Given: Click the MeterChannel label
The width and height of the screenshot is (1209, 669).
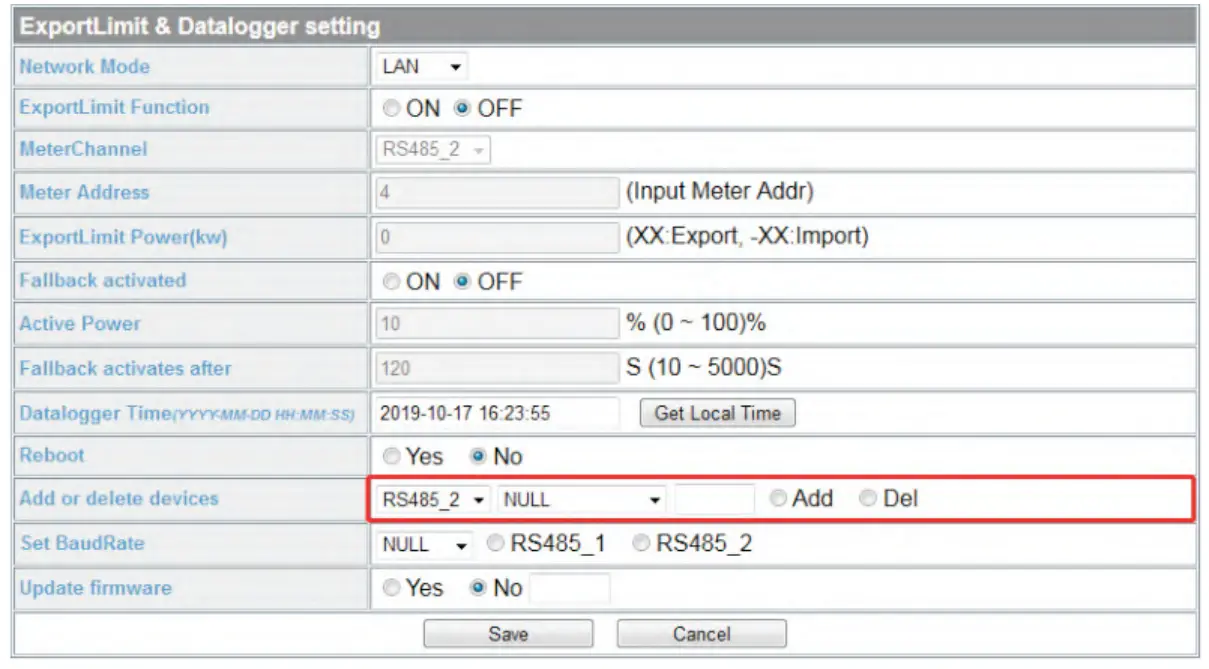Looking at the screenshot, I should 83,149.
